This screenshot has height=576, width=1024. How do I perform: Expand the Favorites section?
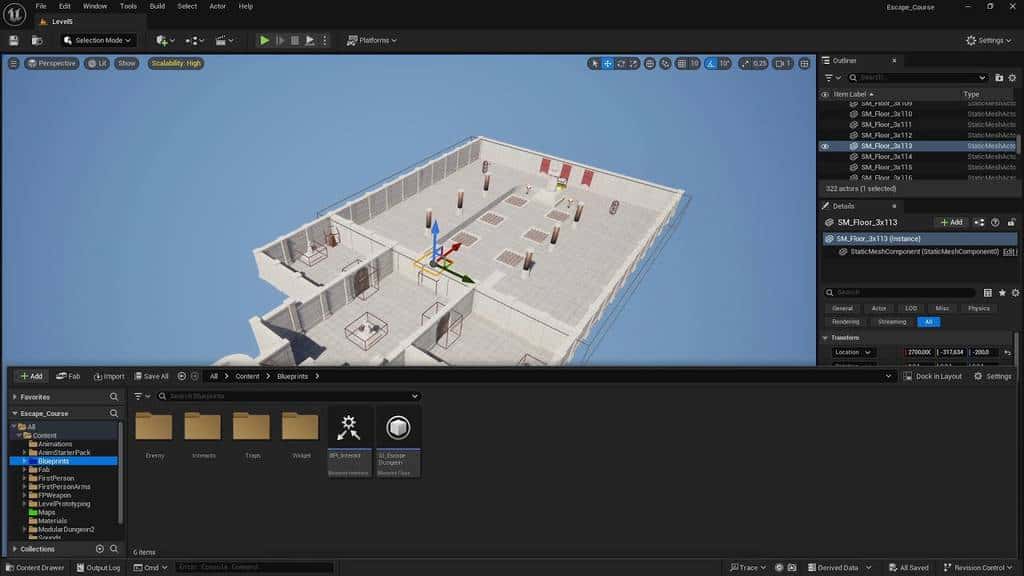pos(15,397)
